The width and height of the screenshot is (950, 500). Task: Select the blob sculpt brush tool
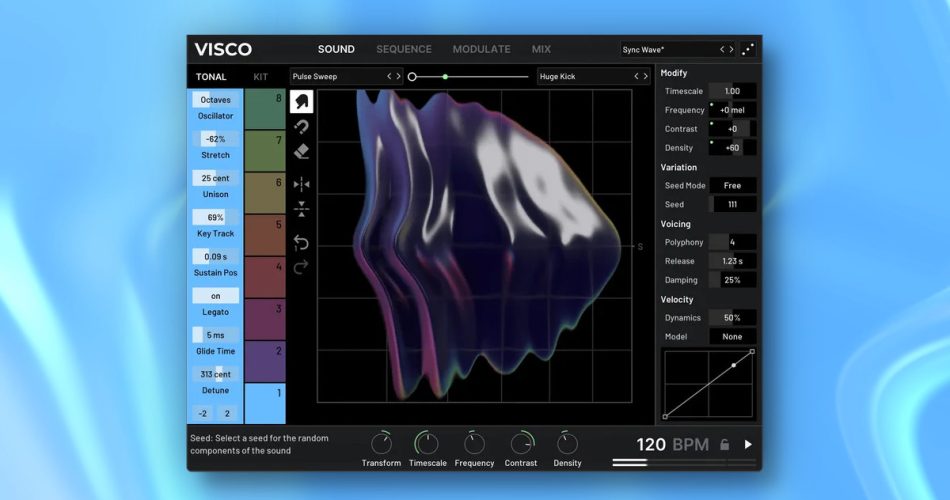[x=302, y=101]
